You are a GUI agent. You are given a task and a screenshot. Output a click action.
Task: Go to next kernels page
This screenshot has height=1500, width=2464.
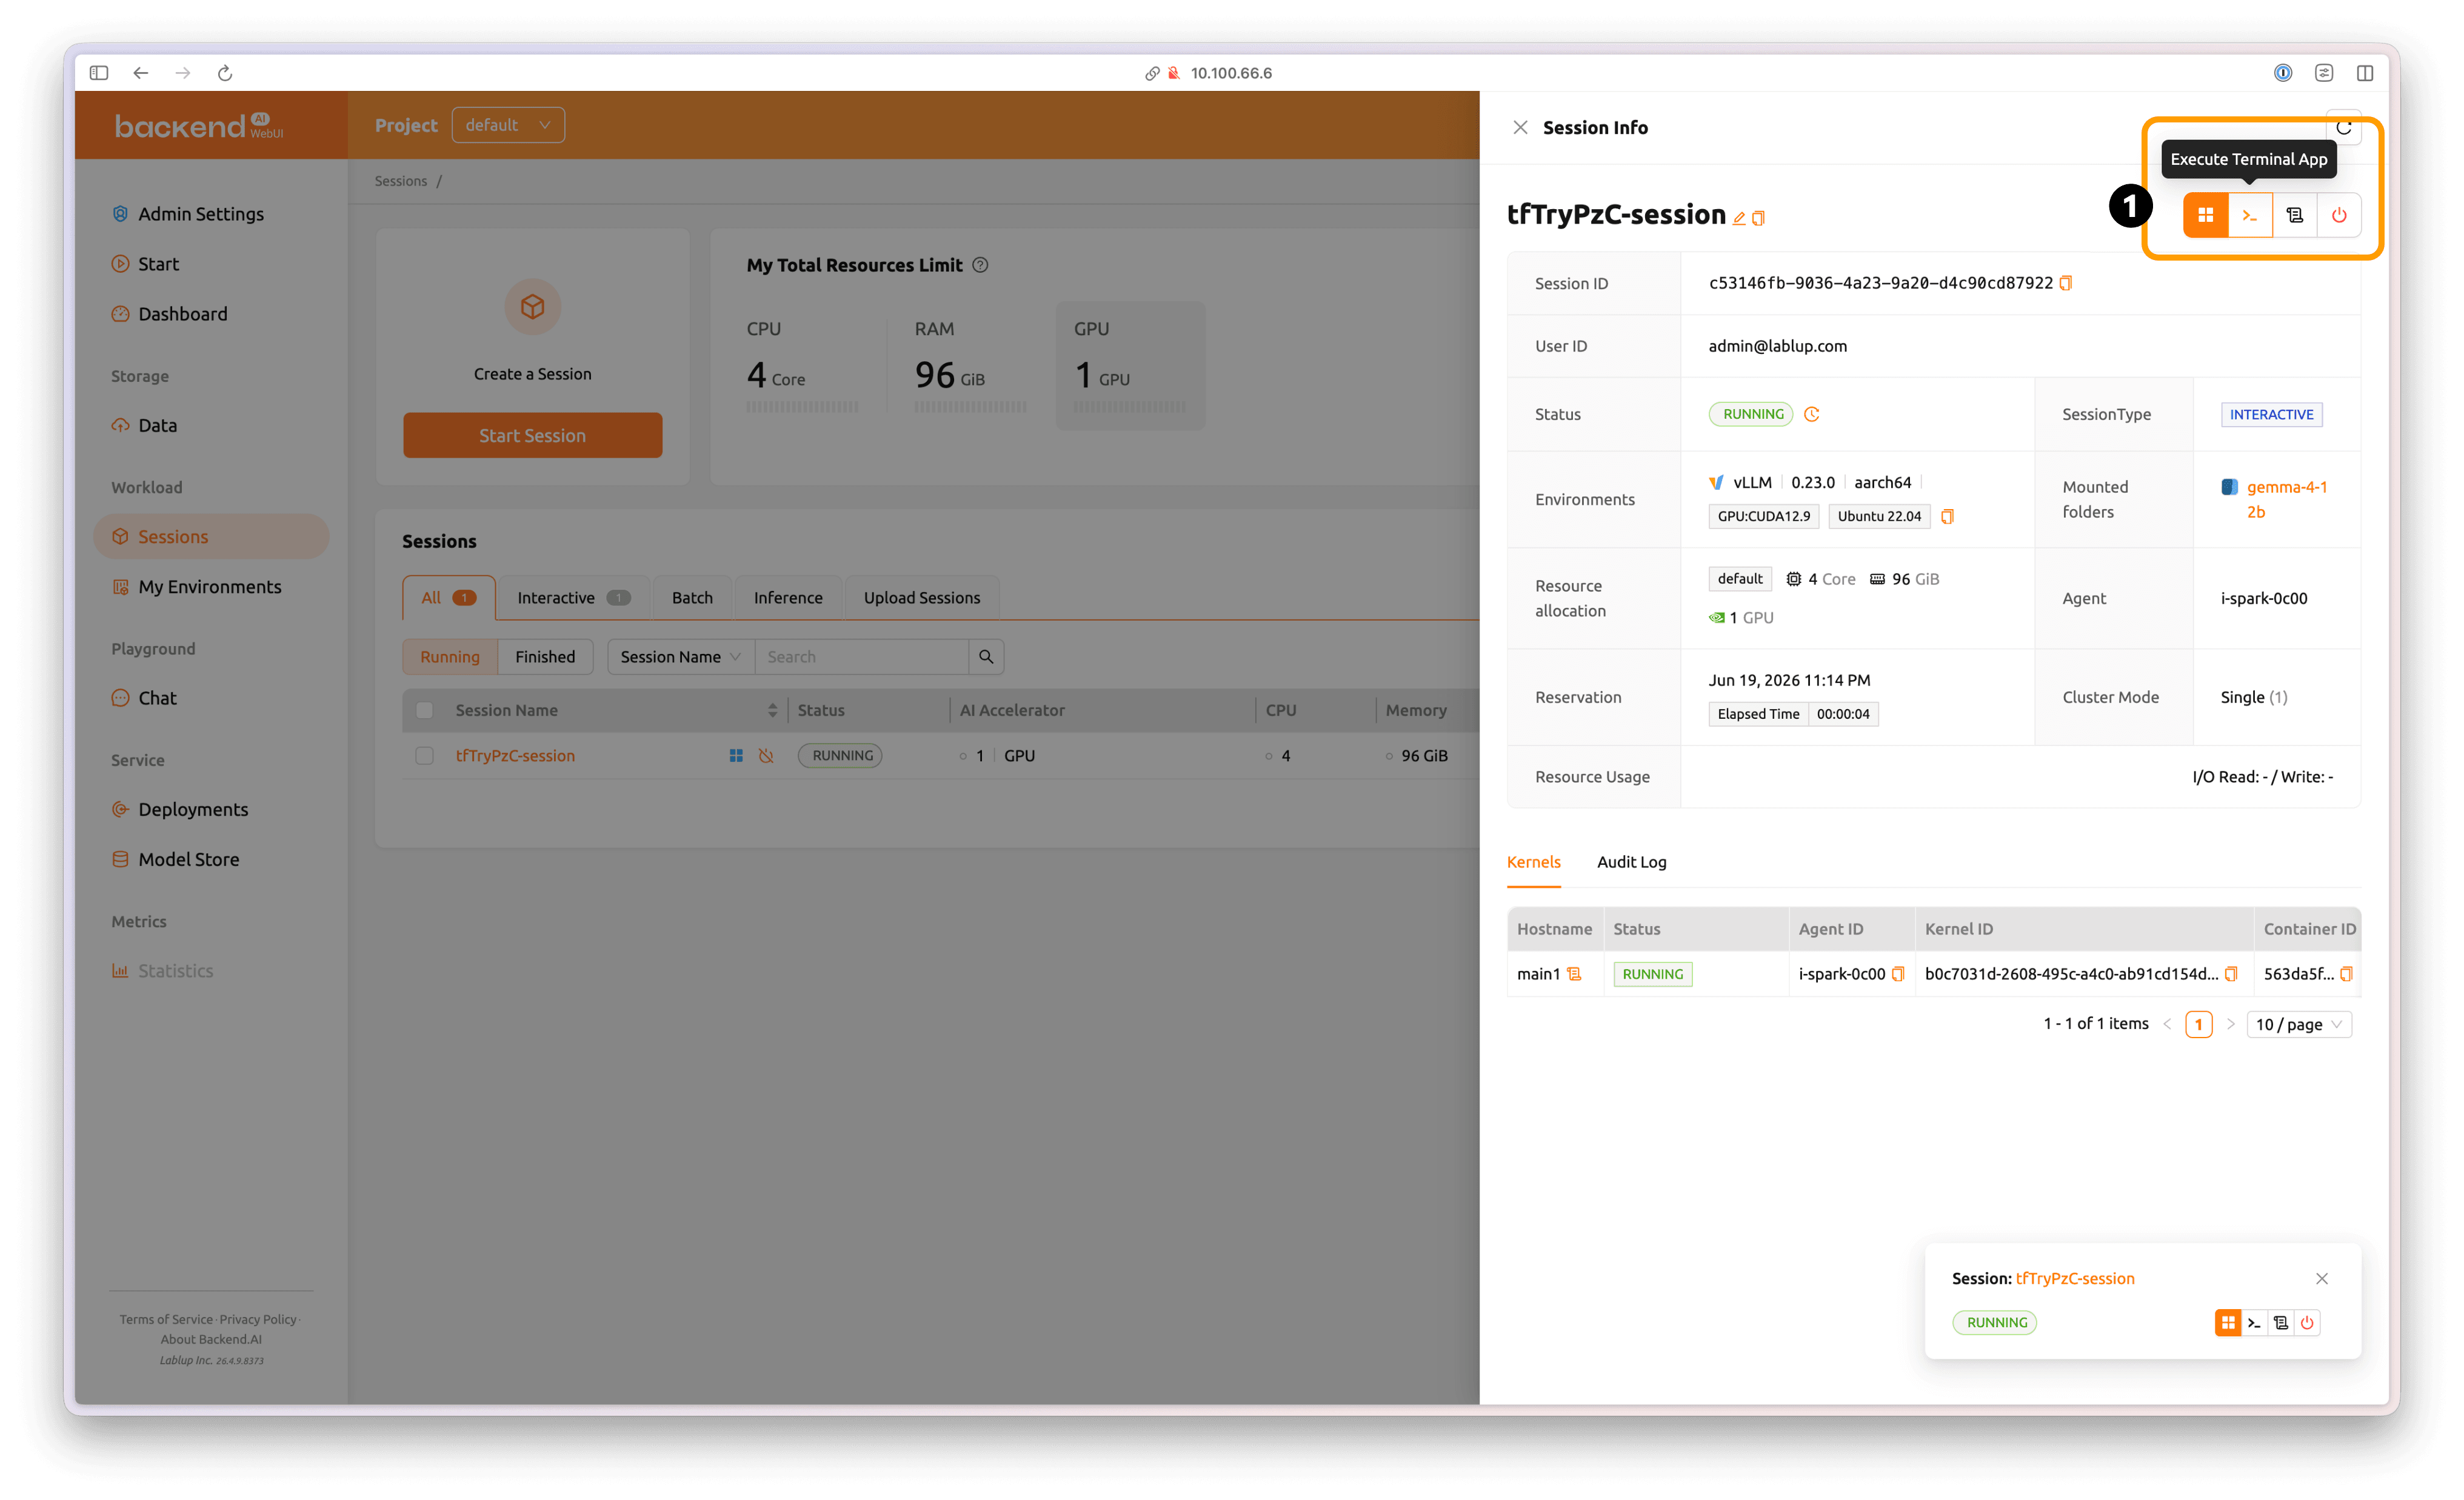[x=2230, y=1024]
